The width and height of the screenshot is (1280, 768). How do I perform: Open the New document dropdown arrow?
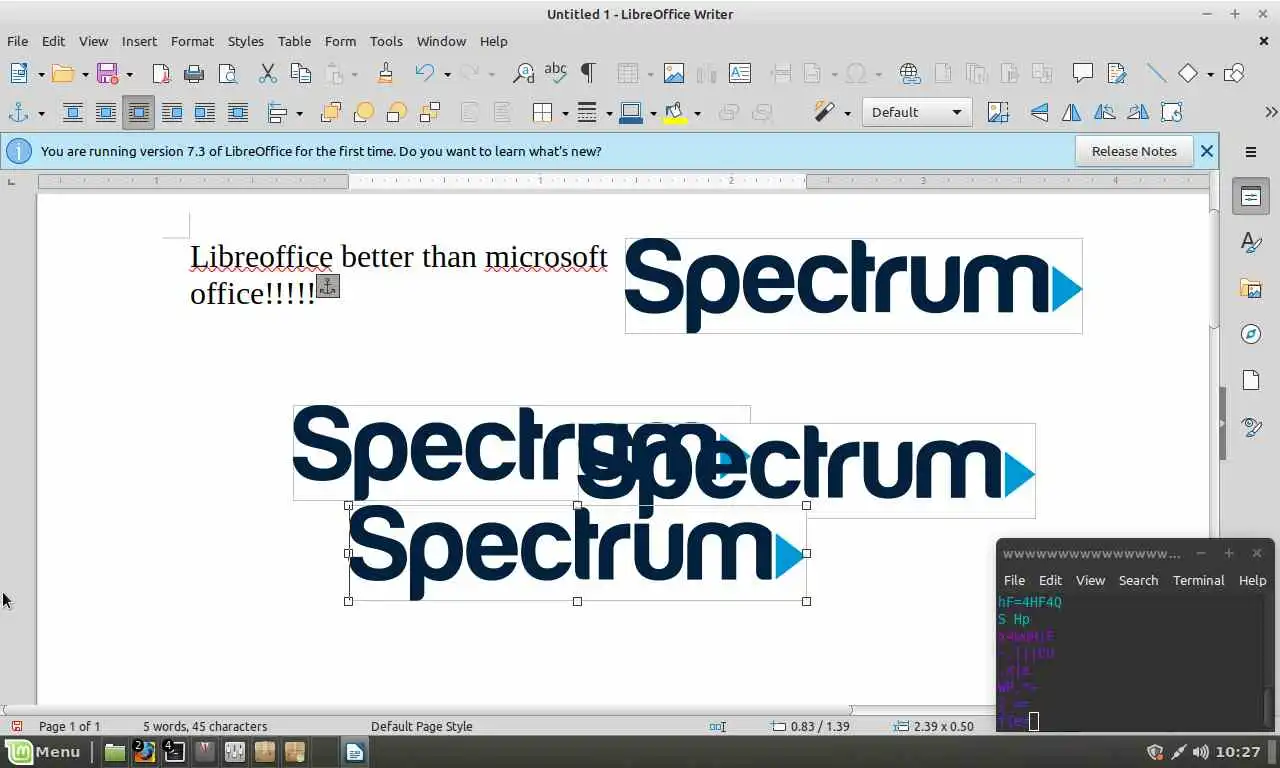pyautogui.click(x=41, y=74)
